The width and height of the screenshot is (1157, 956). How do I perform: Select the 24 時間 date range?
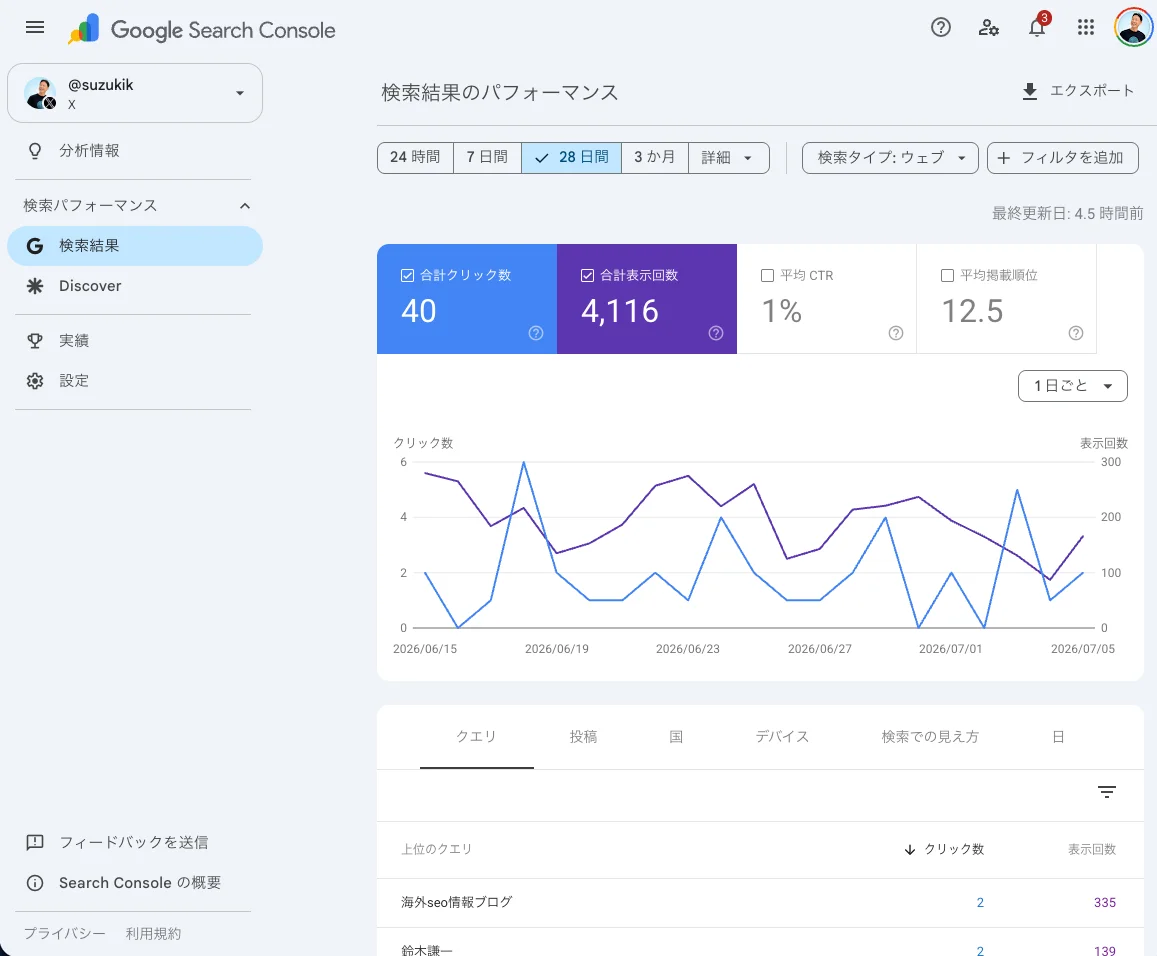(415, 158)
